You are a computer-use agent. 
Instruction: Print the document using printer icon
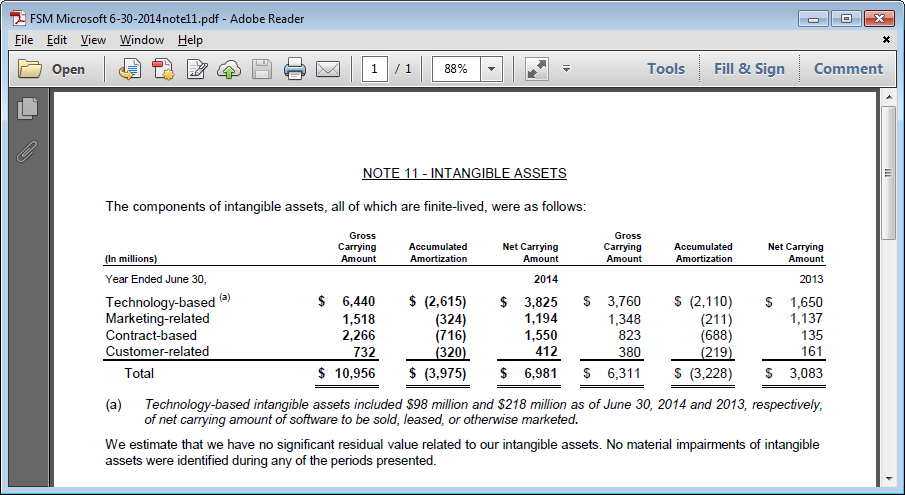(294, 69)
